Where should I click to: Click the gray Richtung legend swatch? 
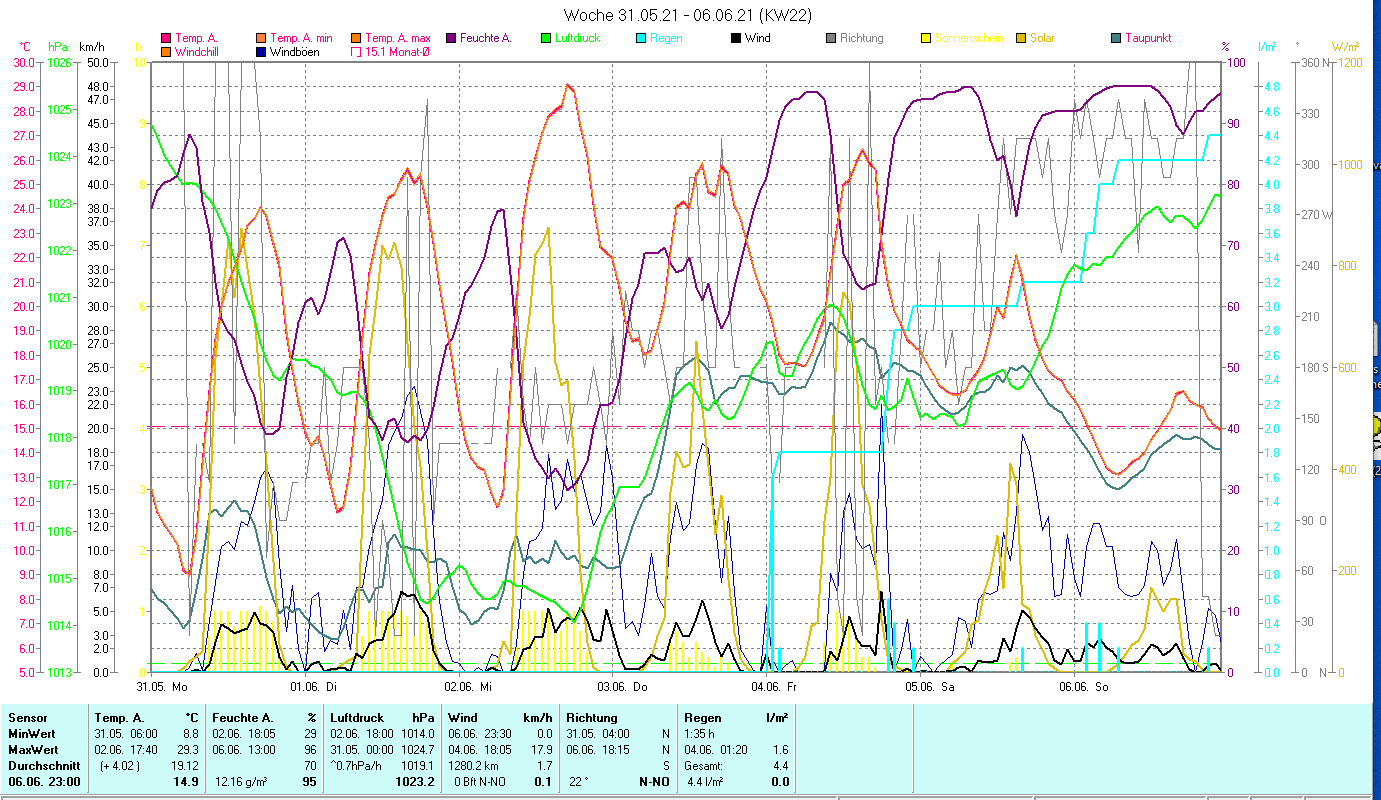point(831,39)
